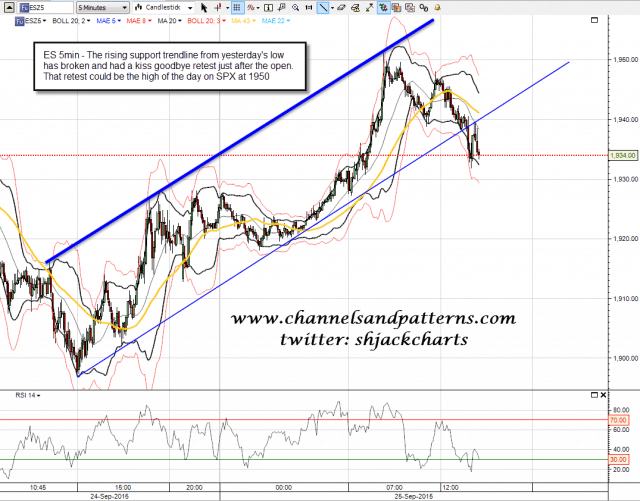Click the 1:1 reset scale icon

(309, 7)
